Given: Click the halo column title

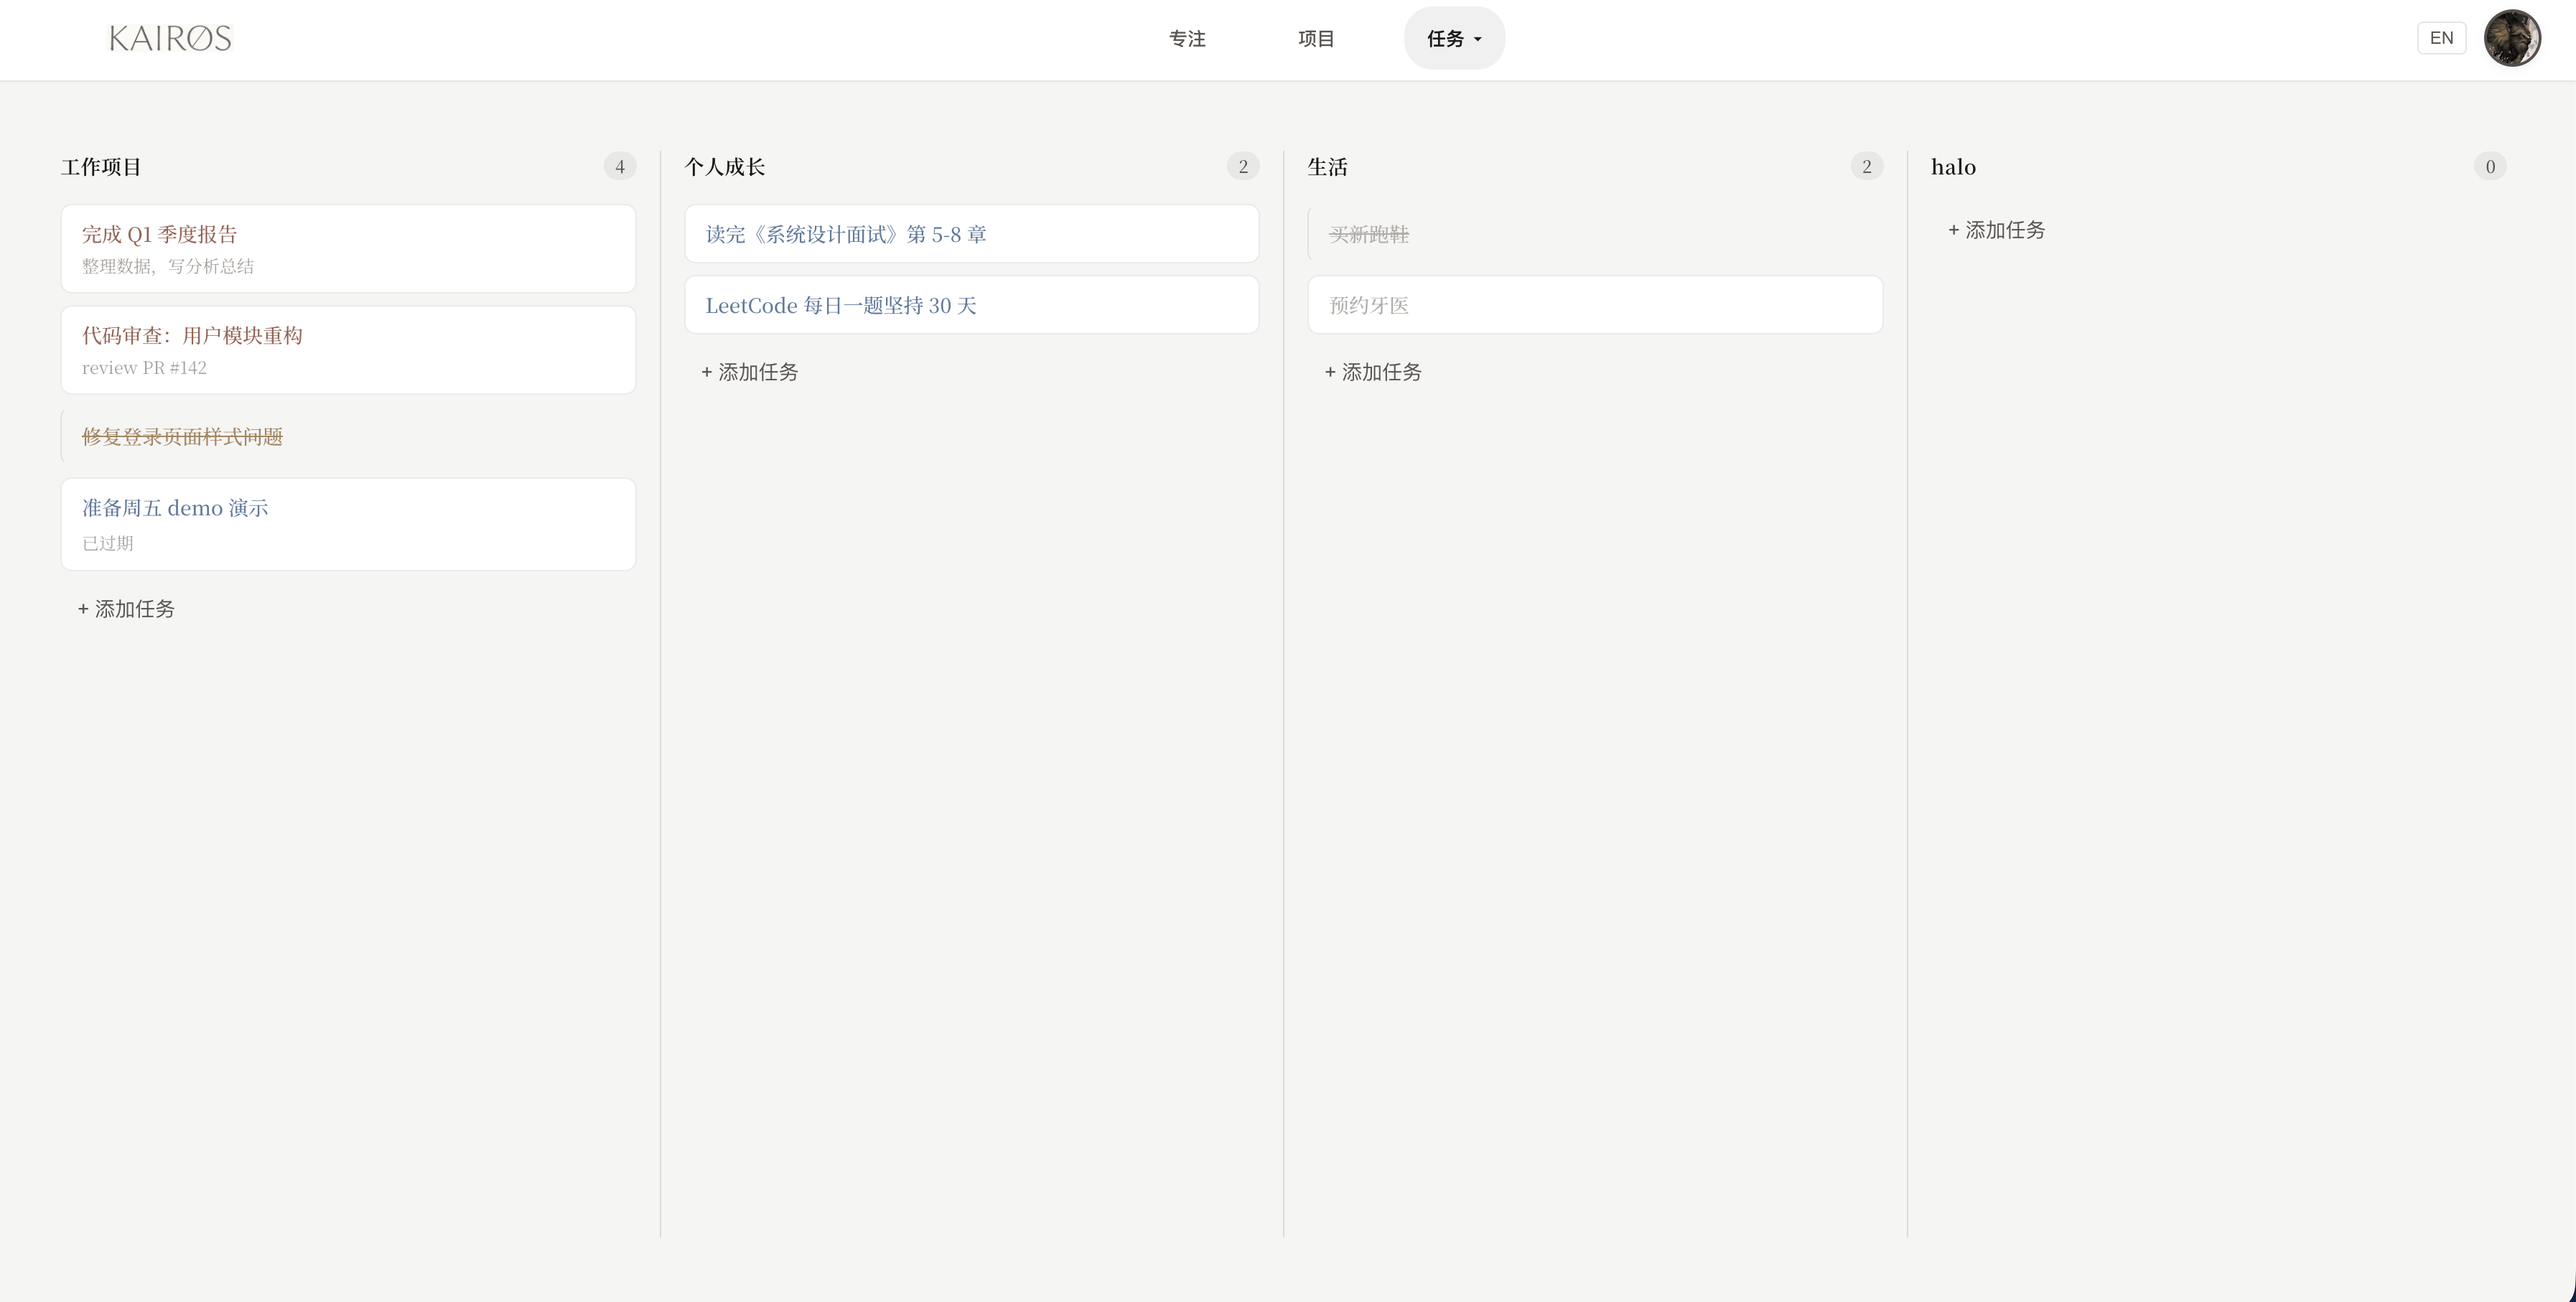Looking at the screenshot, I should 1953,167.
